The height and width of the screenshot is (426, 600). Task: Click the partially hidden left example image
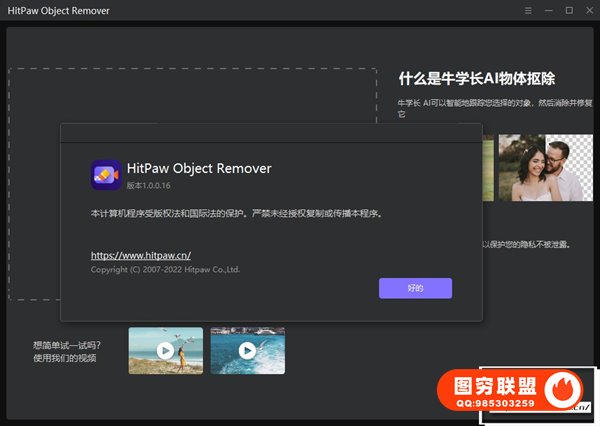click(x=487, y=168)
